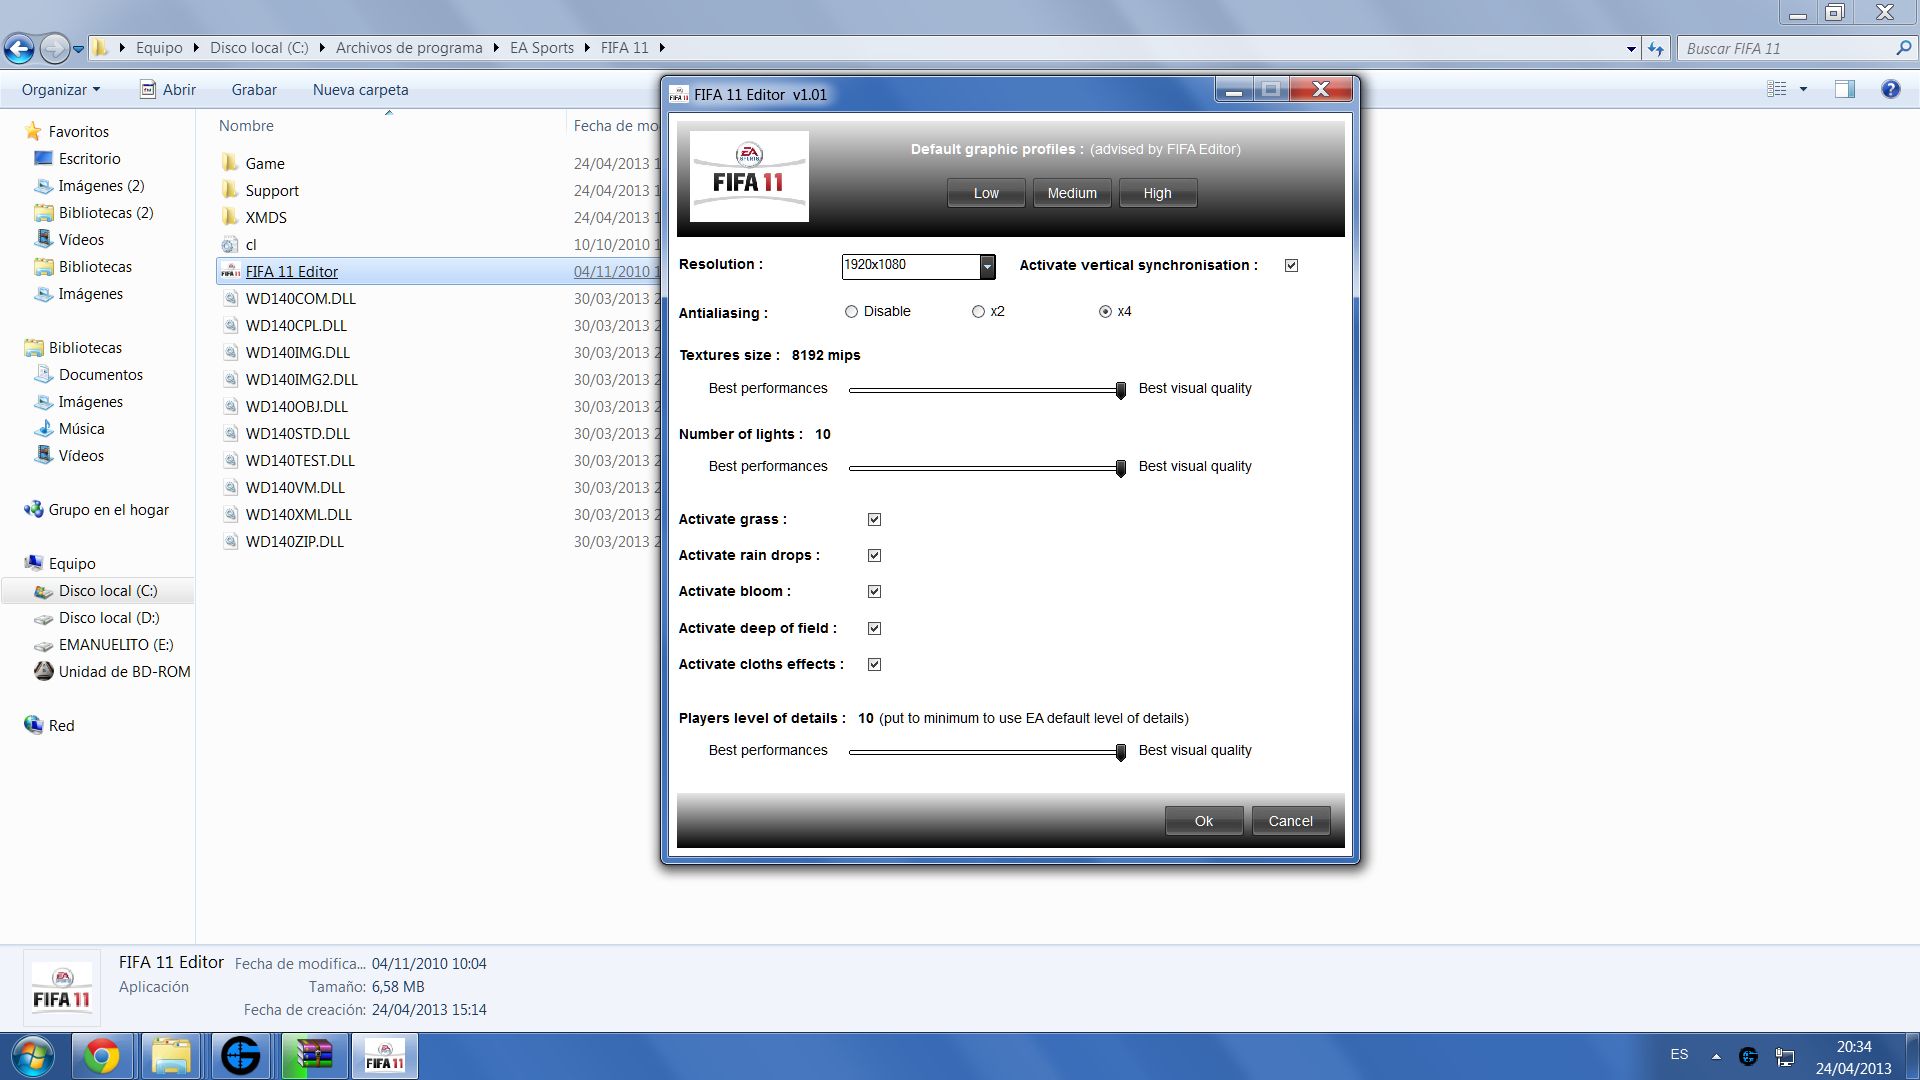Uncheck Activate grass checkbox
1920x1080 pixels.
[874, 519]
